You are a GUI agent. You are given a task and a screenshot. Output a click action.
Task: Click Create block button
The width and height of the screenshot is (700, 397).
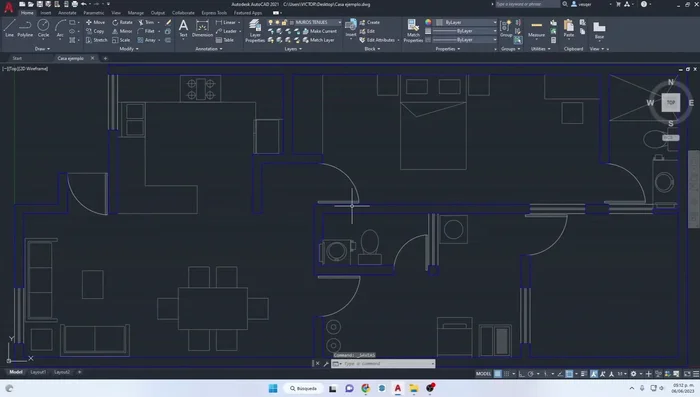(x=370, y=22)
